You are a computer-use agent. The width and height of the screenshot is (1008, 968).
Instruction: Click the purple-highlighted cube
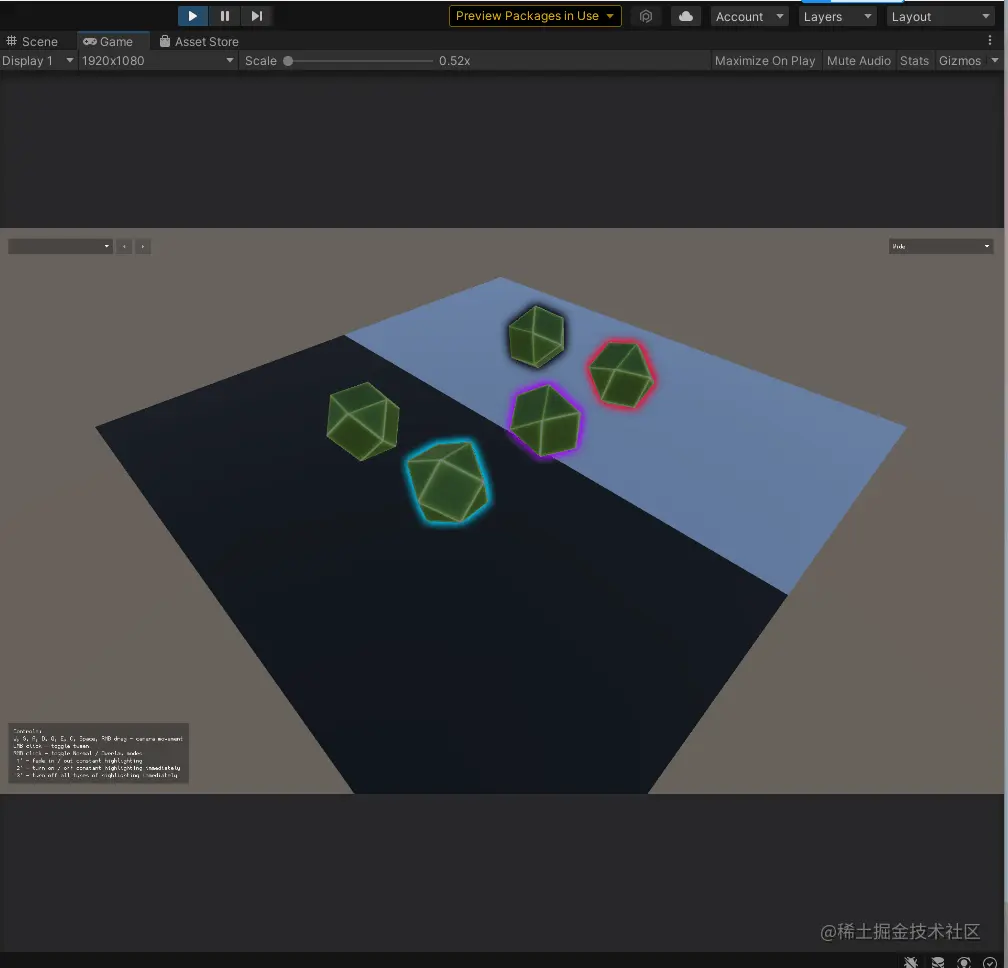[x=545, y=420]
